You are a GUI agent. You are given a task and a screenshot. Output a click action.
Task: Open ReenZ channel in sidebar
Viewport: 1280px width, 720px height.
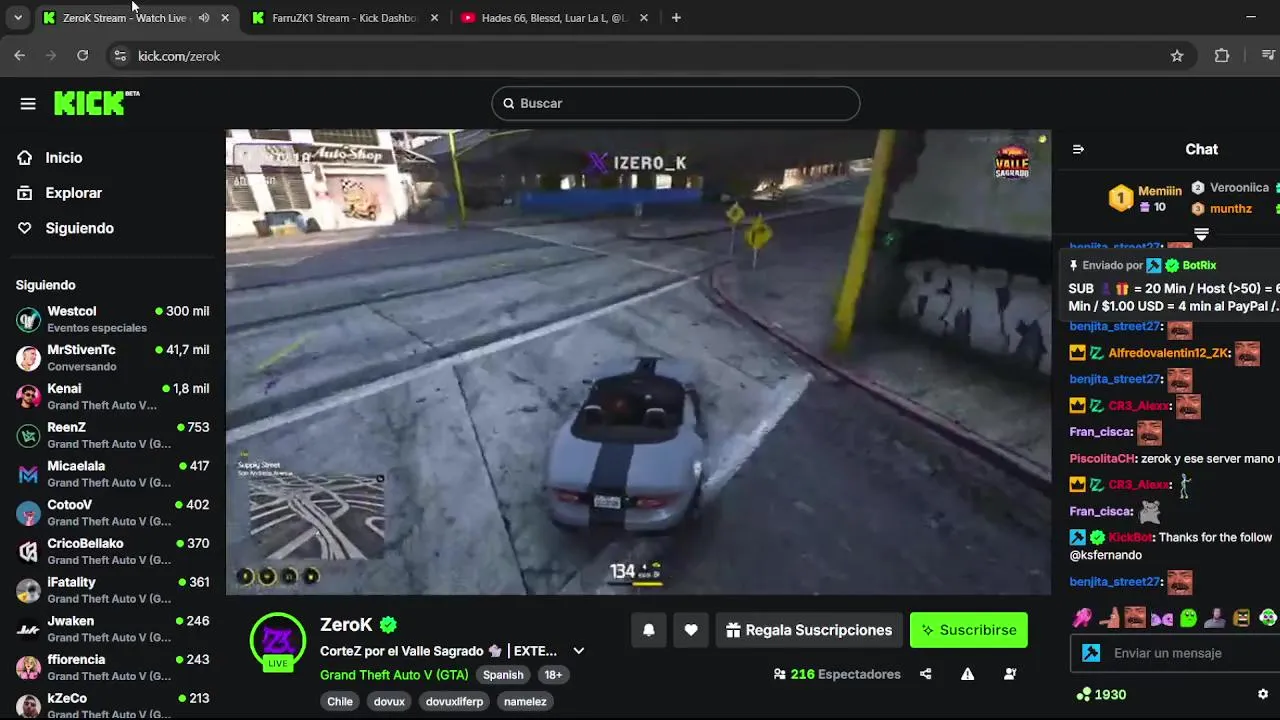click(113, 435)
